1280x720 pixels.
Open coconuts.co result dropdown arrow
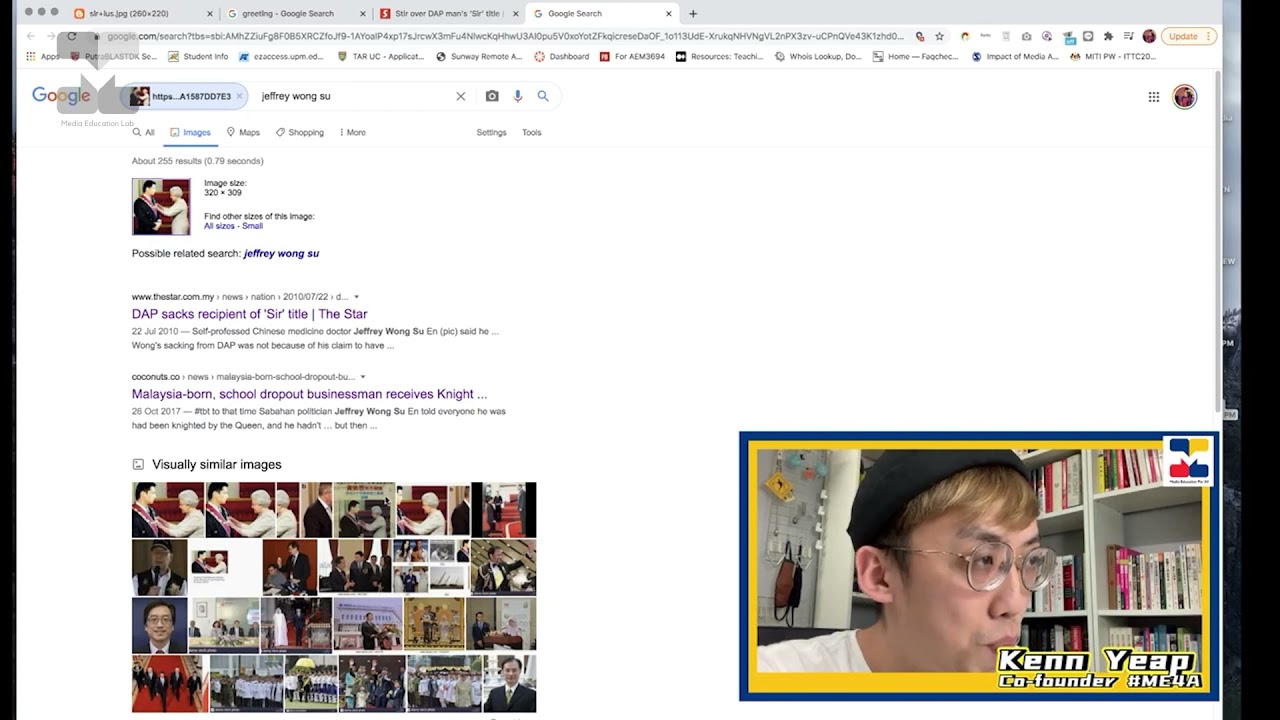click(362, 377)
